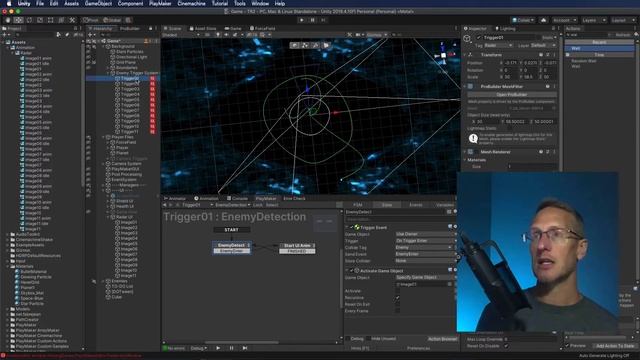Open Trigger Event action settings gear
This screenshot has height=360, width=640.
pyautogui.click(x=455, y=227)
